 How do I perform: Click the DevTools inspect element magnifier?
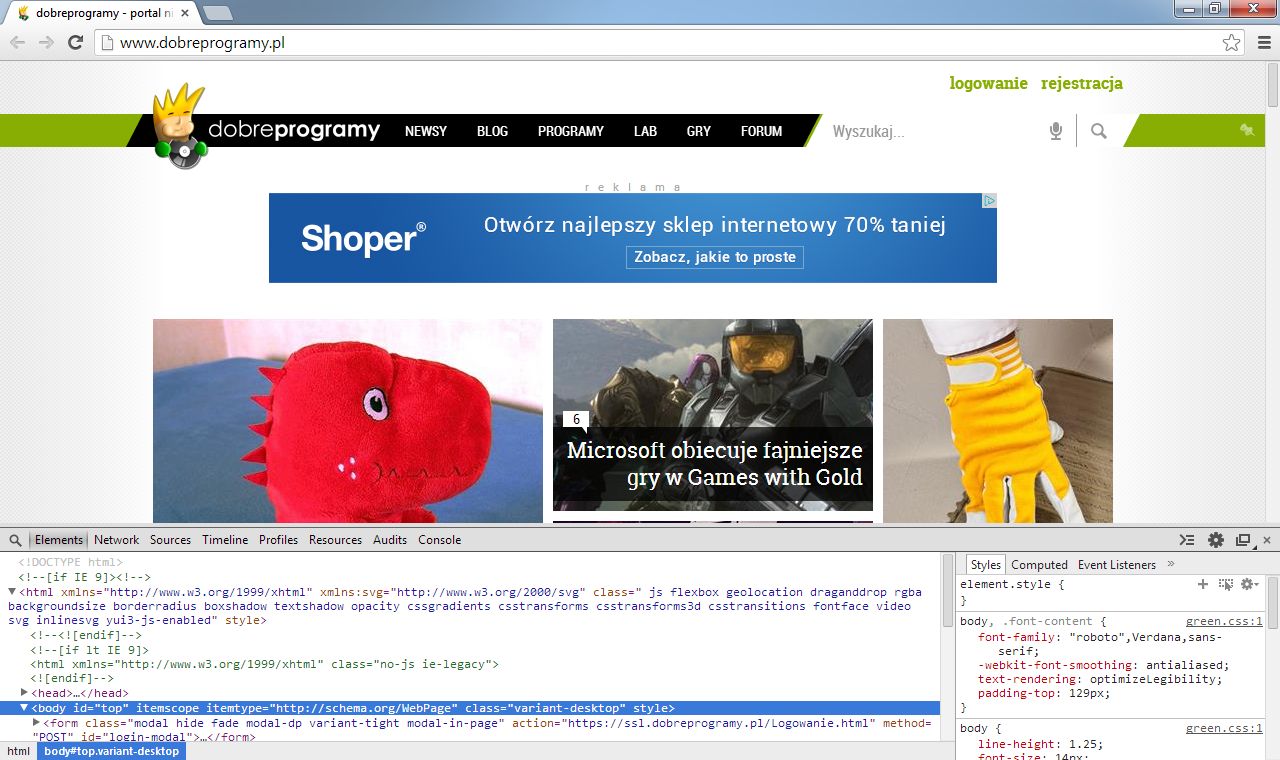click(x=15, y=540)
